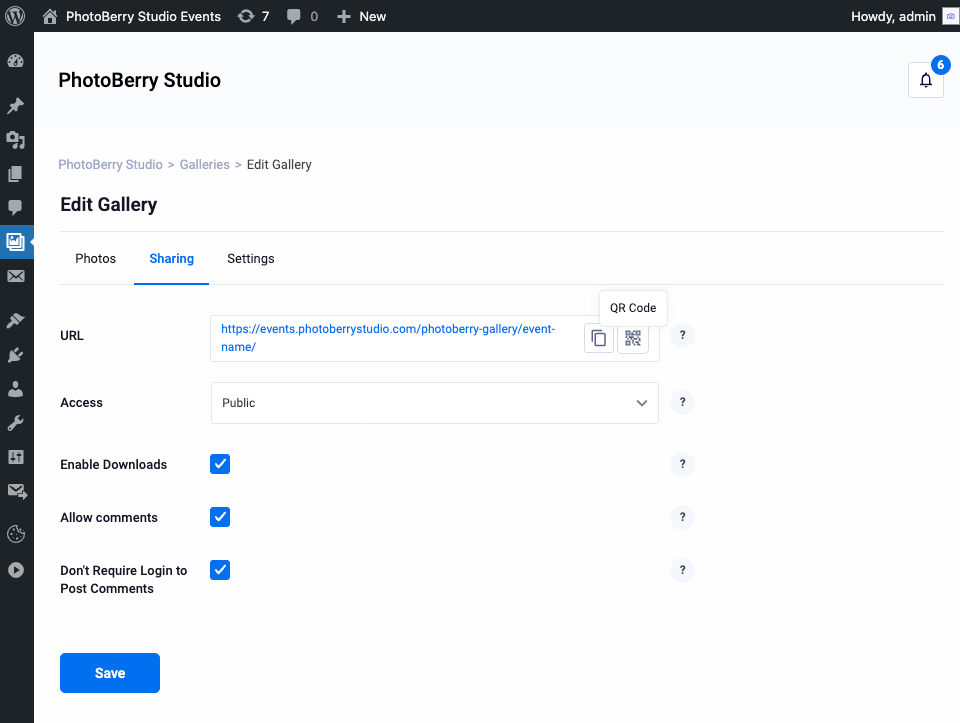The width and height of the screenshot is (960, 723).
Task: Open the New content menu in admin bar
Action: coord(361,16)
